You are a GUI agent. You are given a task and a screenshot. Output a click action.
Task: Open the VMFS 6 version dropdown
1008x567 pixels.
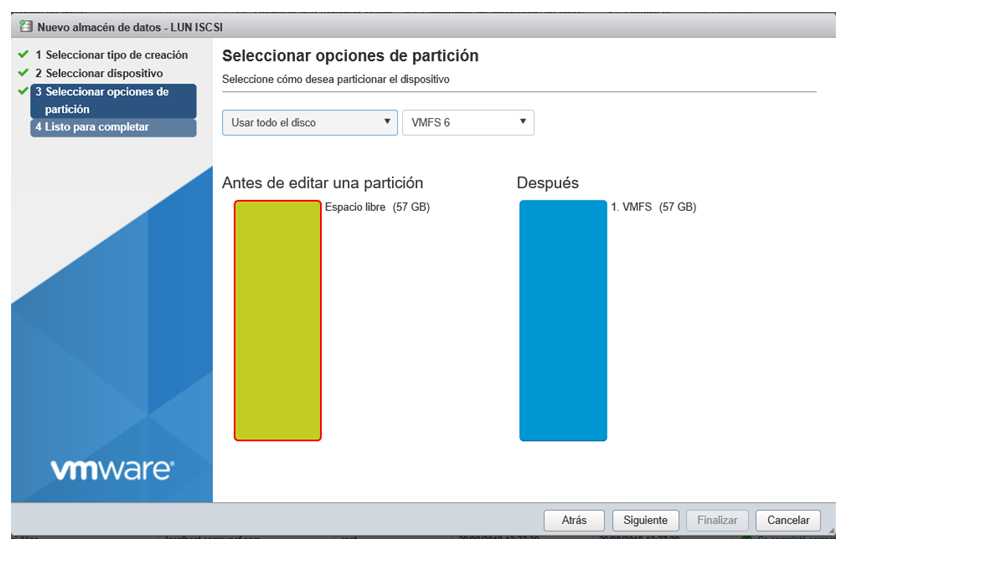(468, 122)
